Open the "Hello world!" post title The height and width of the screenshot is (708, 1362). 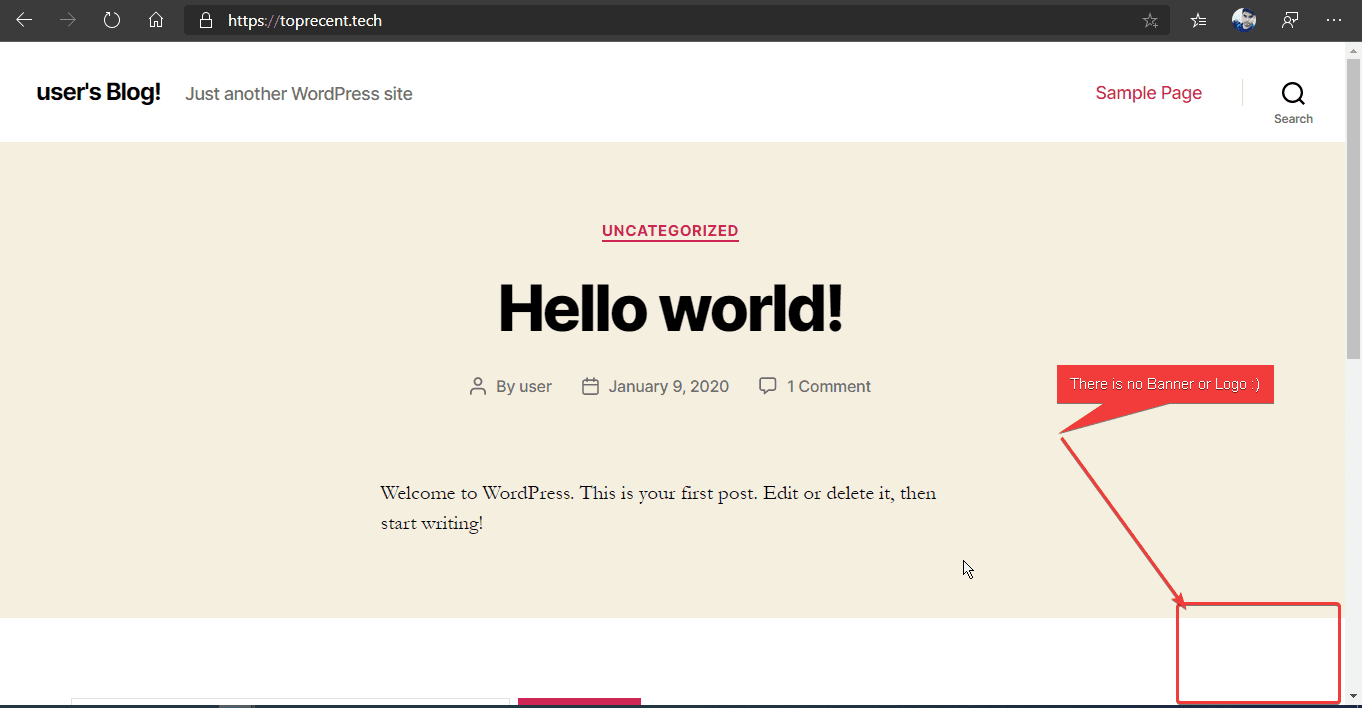click(x=670, y=307)
